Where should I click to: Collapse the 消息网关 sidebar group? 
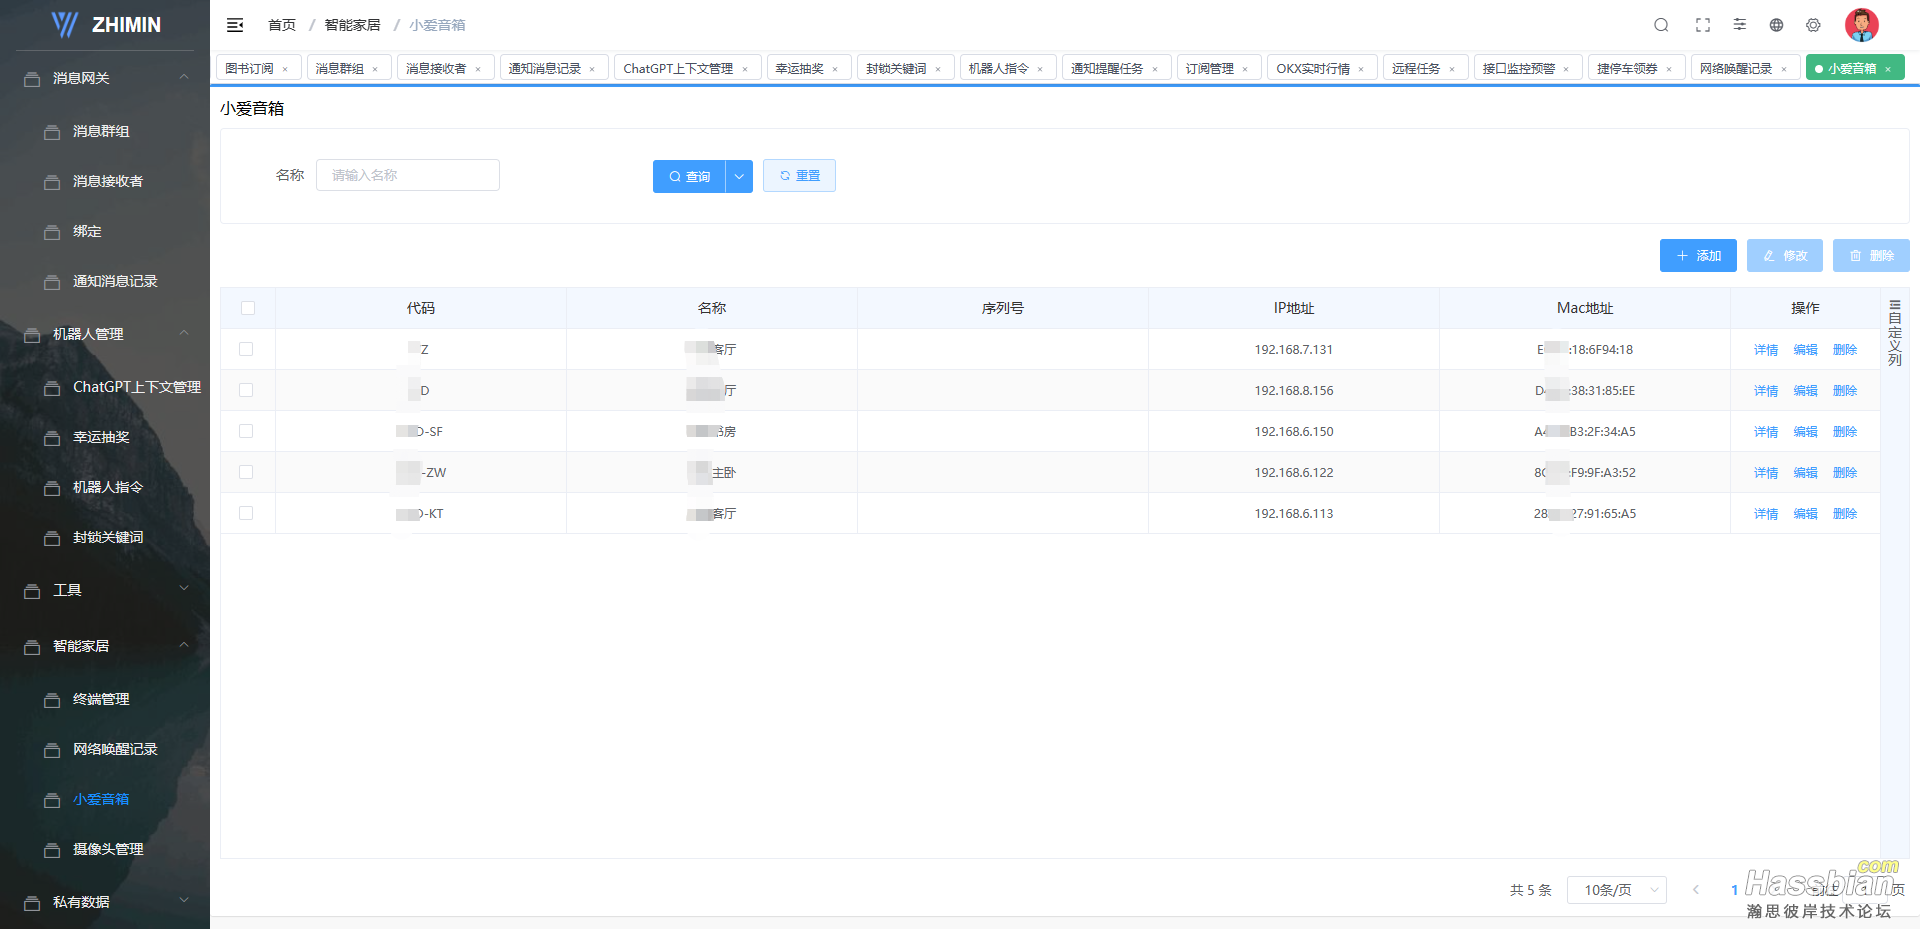[x=105, y=78]
